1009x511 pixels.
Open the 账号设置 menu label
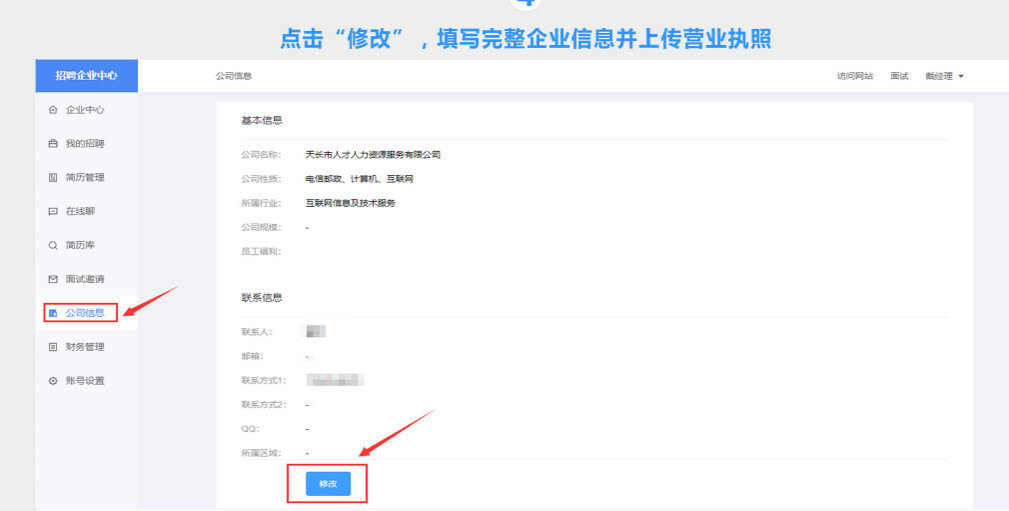[x=85, y=381]
